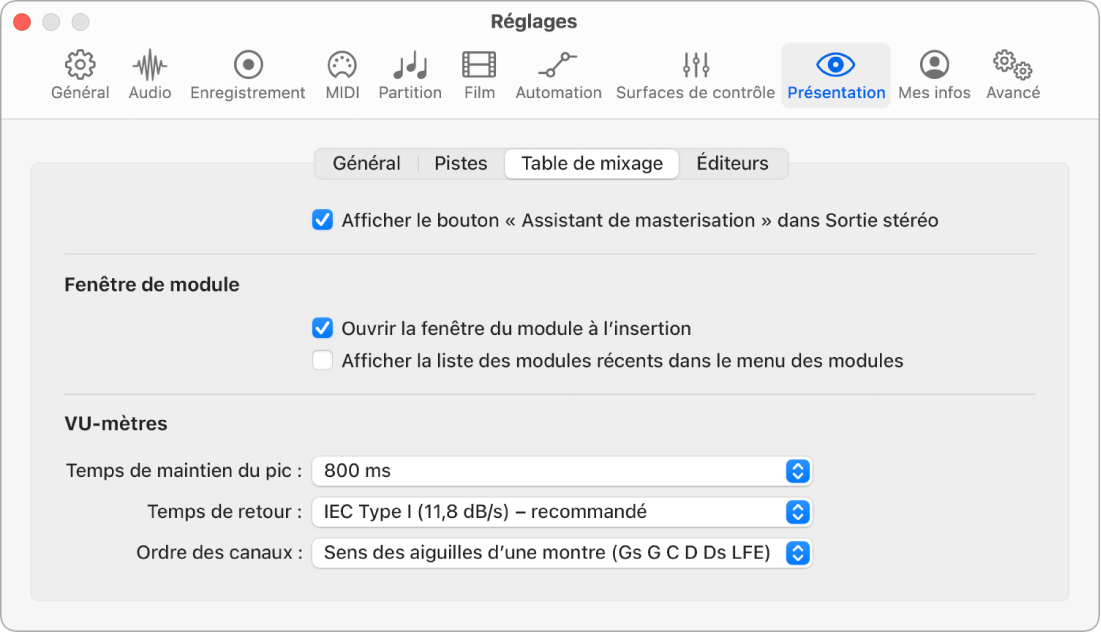The width and height of the screenshot is (1101, 633).
Task: Click the Surfaces de contrôle icon
Action: (x=694, y=74)
